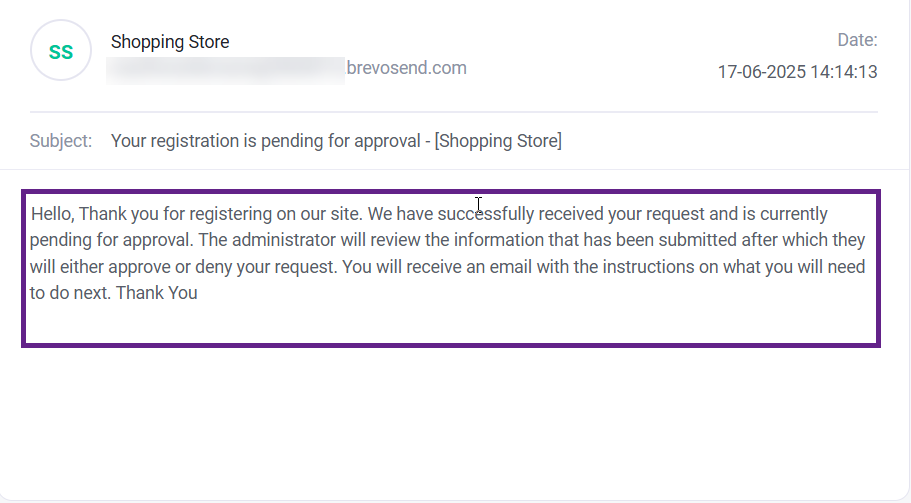Click the Subject: label

61,141
